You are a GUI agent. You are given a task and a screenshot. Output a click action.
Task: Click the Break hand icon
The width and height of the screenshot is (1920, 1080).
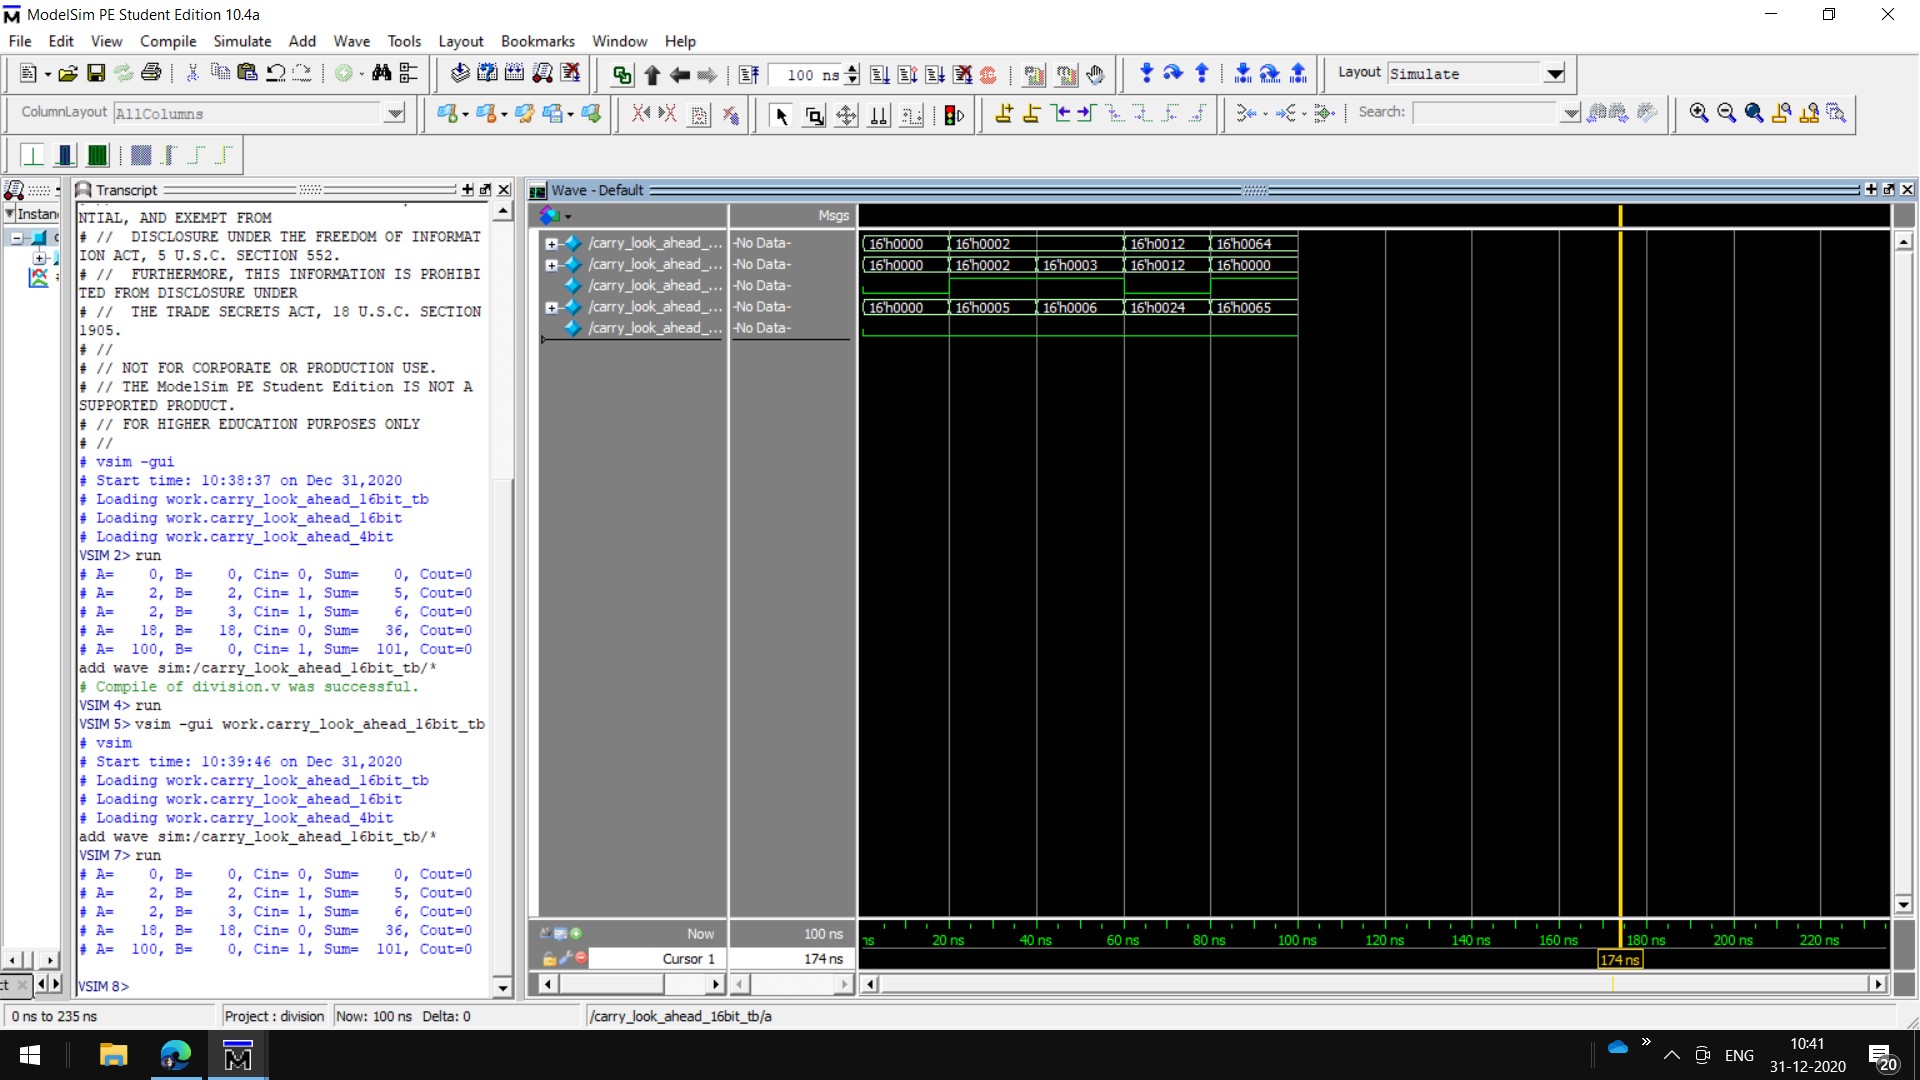click(x=1096, y=74)
